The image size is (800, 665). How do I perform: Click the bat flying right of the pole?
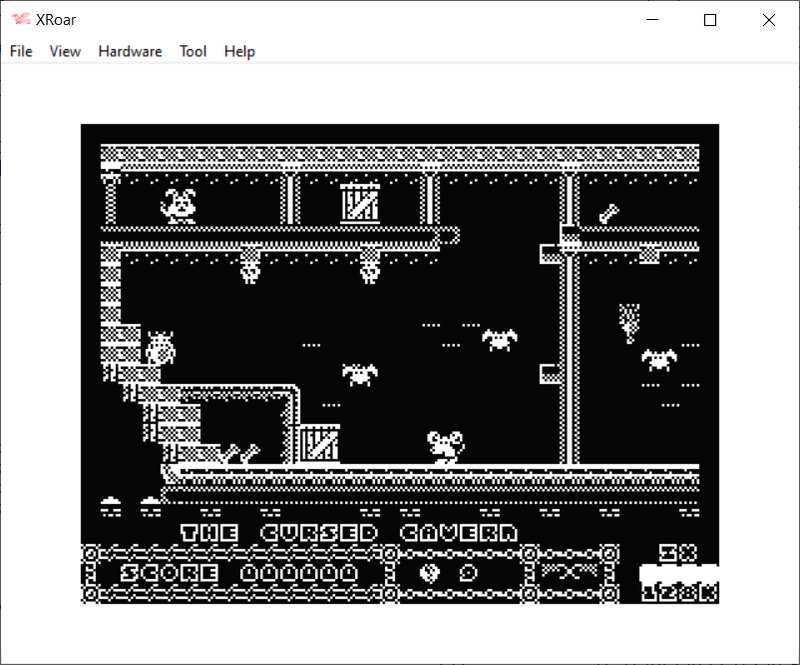pyautogui.click(x=659, y=358)
